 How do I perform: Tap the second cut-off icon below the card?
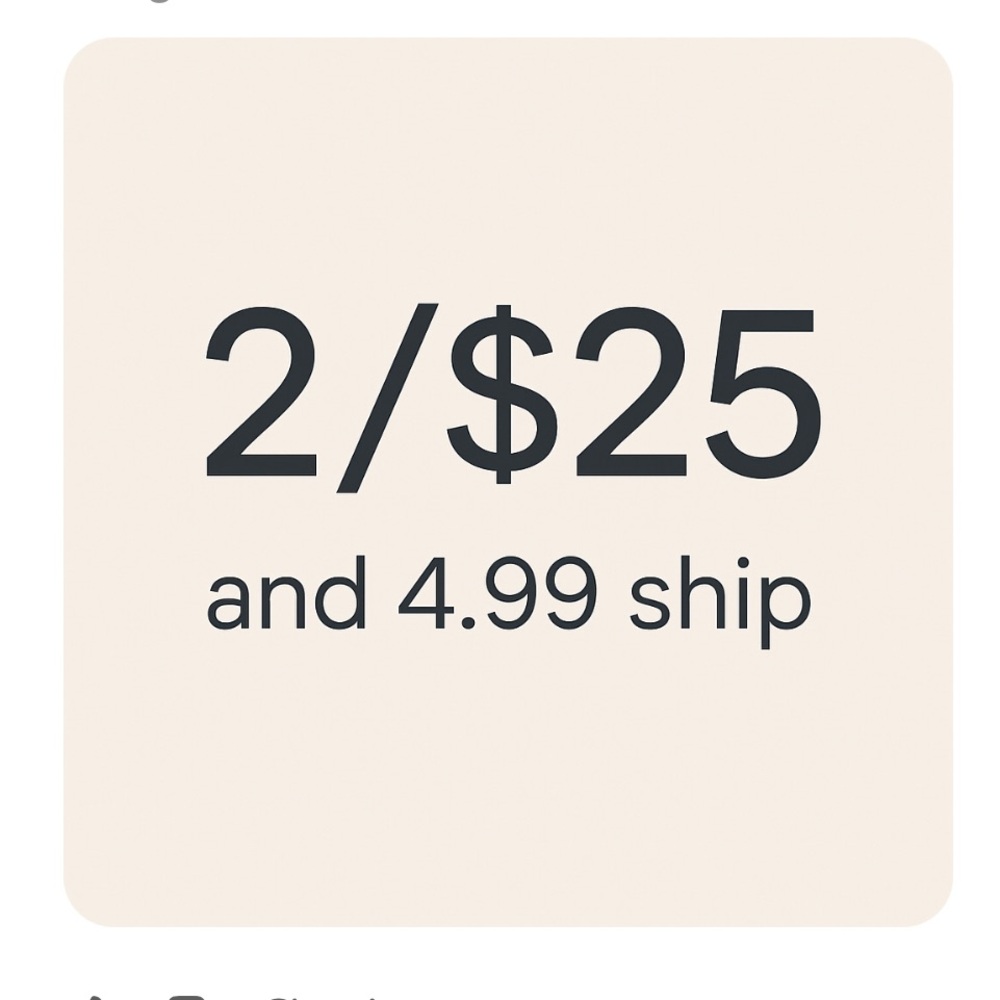coord(187,995)
